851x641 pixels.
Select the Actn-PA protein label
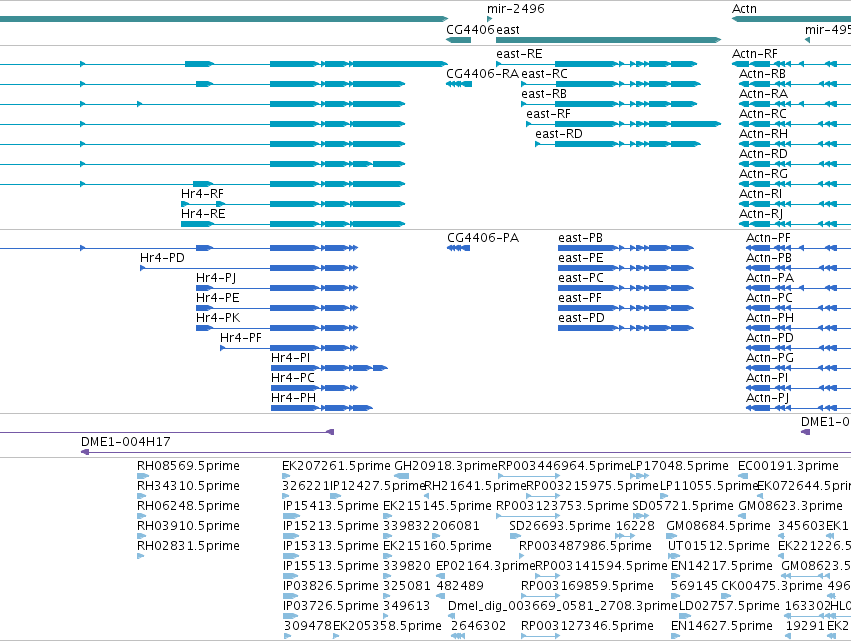(x=770, y=278)
